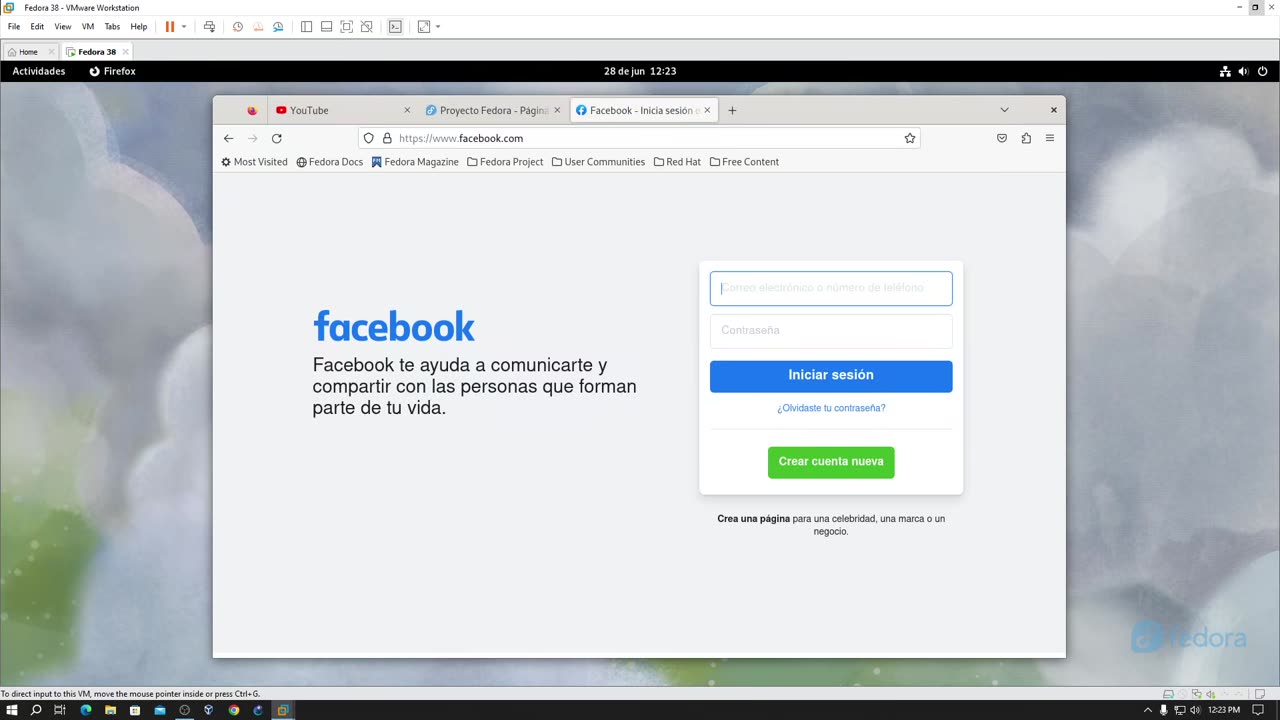Click the GNOME network status icon
The image size is (1280, 720).
pyautogui.click(x=1225, y=71)
